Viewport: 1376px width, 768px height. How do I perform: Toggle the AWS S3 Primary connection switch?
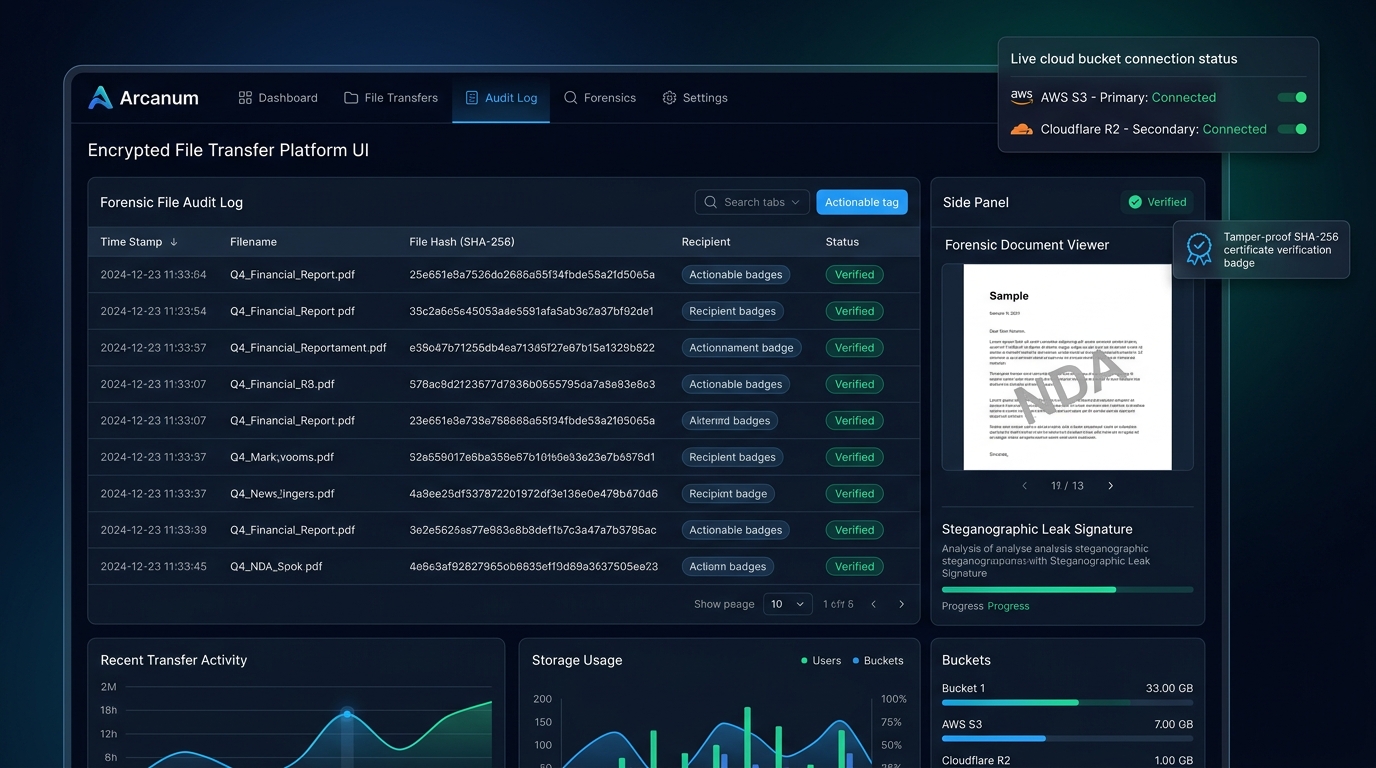pyautogui.click(x=1293, y=97)
